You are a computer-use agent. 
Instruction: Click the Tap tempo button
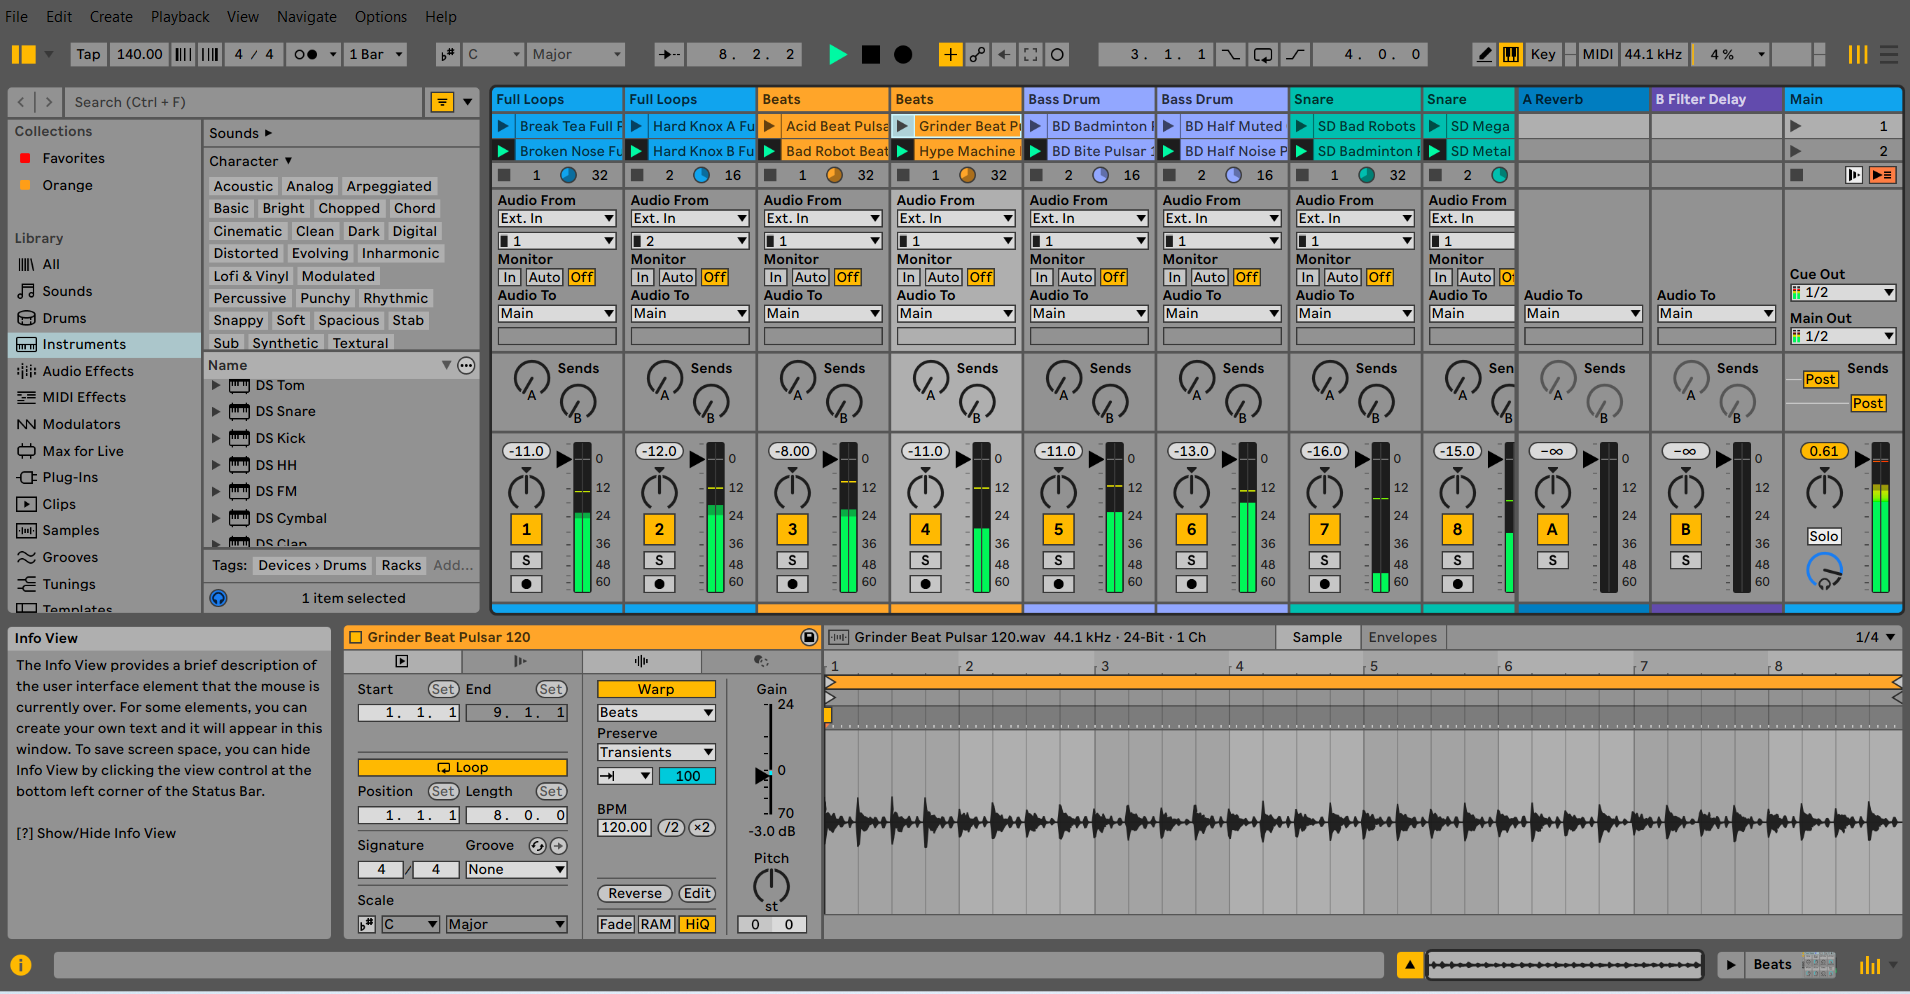pos(88,54)
